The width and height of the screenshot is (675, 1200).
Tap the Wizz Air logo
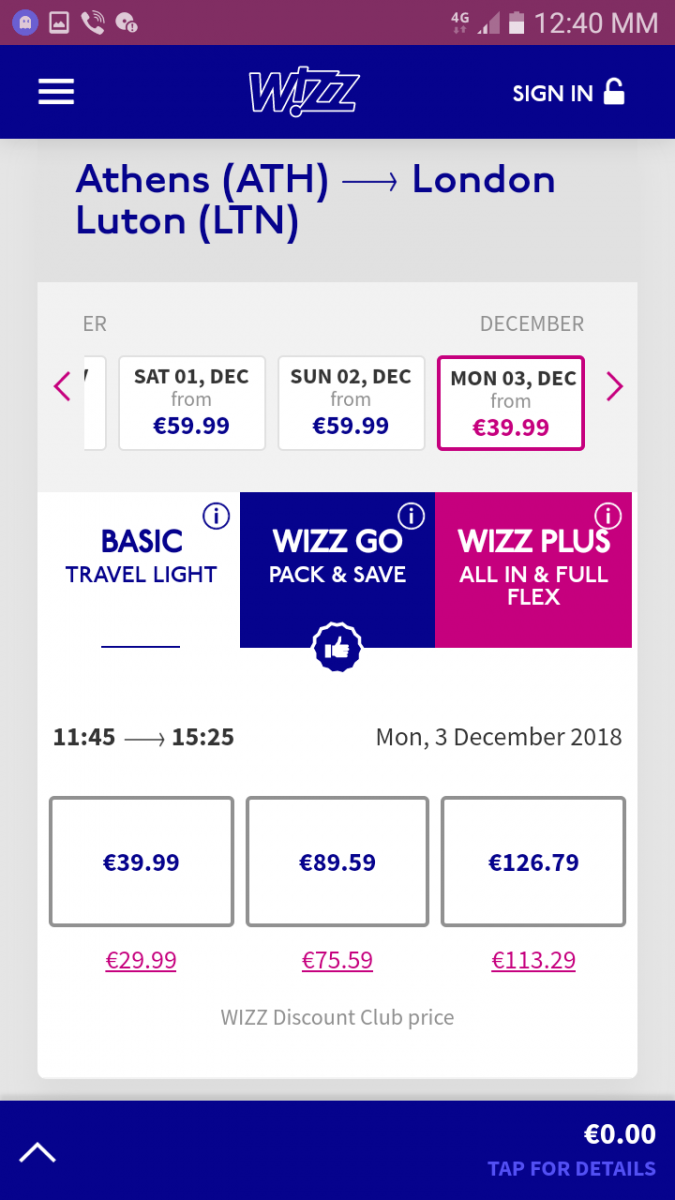point(303,93)
